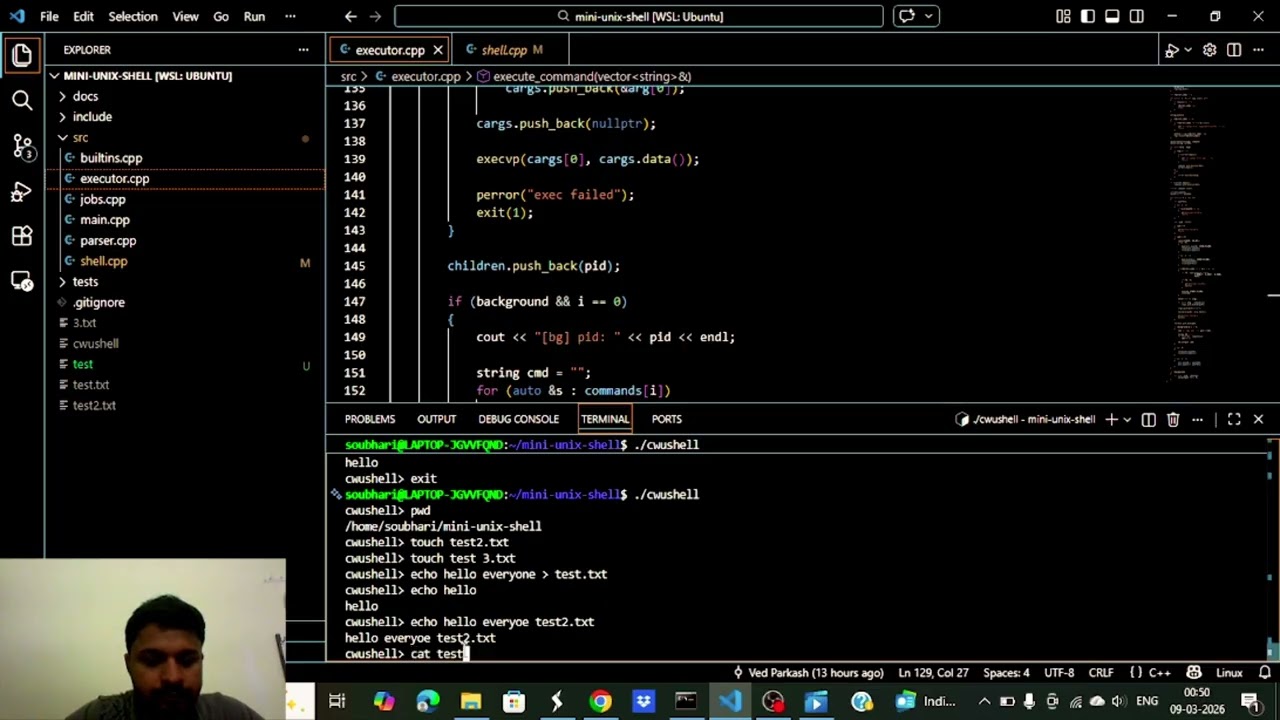The width and height of the screenshot is (1280, 720).
Task: Open the Remote Explorer view
Action: (22, 282)
